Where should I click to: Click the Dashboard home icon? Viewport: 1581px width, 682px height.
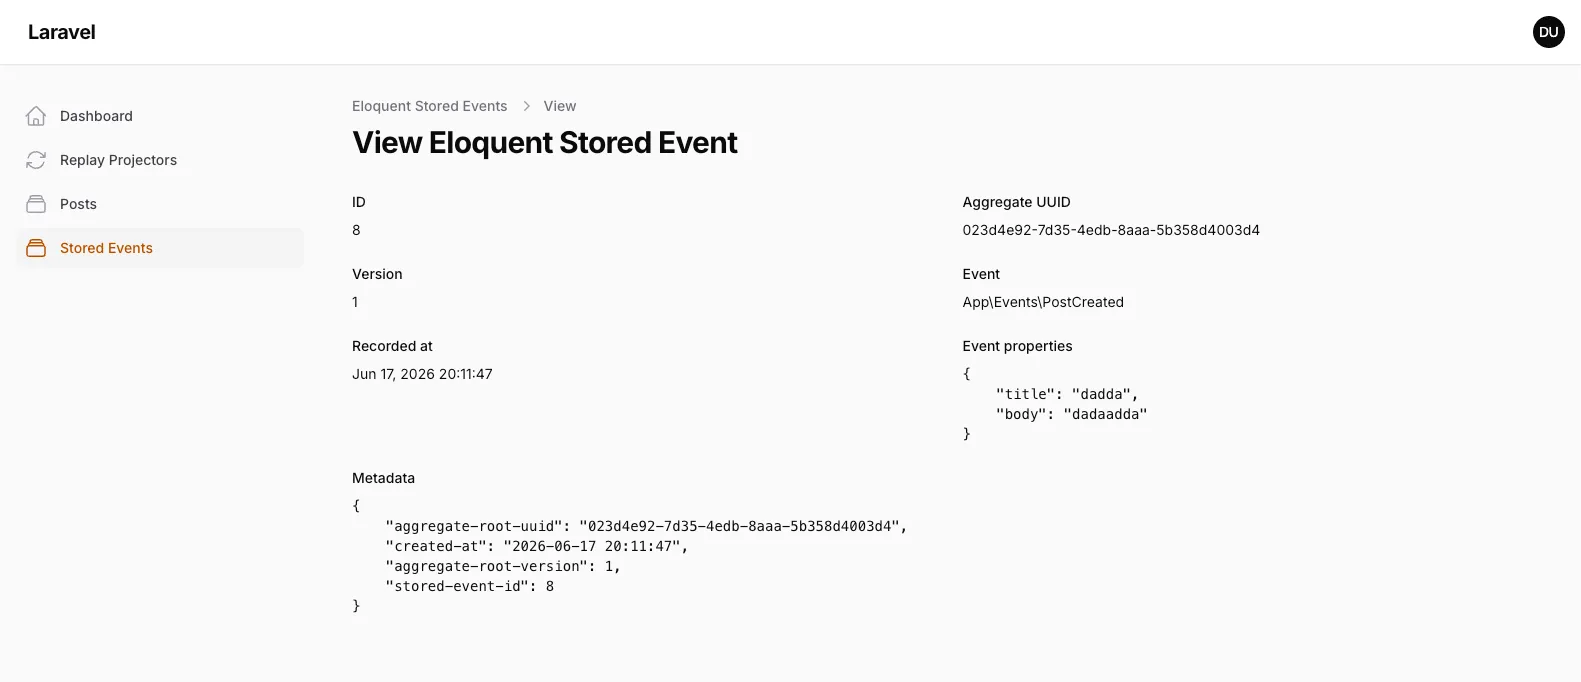coord(36,116)
